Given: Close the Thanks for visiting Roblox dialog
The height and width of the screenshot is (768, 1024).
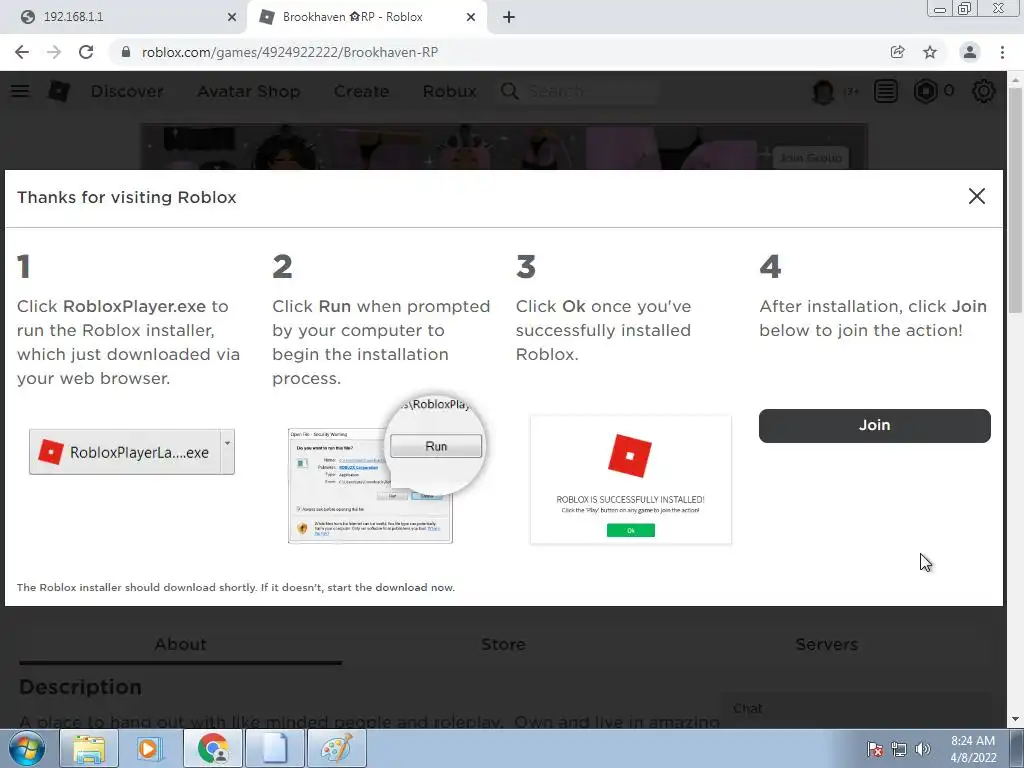Looking at the screenshot, I should tap(976, 196).
